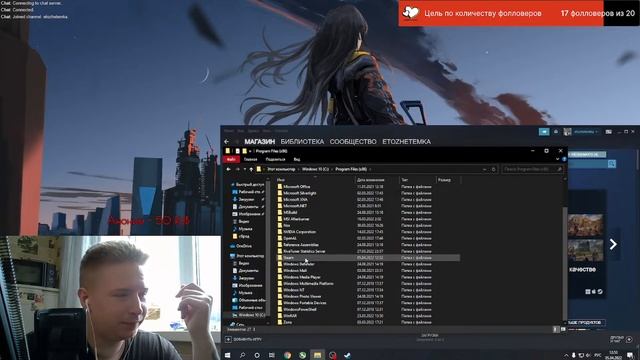Switch to Steam СООБЩЕСТВО tab

pos(353,142)
